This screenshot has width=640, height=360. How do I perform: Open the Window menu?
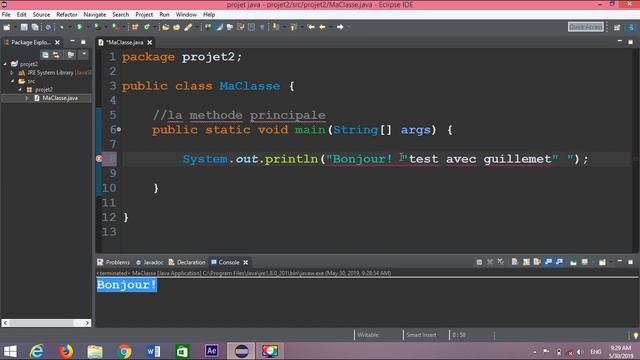(x=186, y=14)
